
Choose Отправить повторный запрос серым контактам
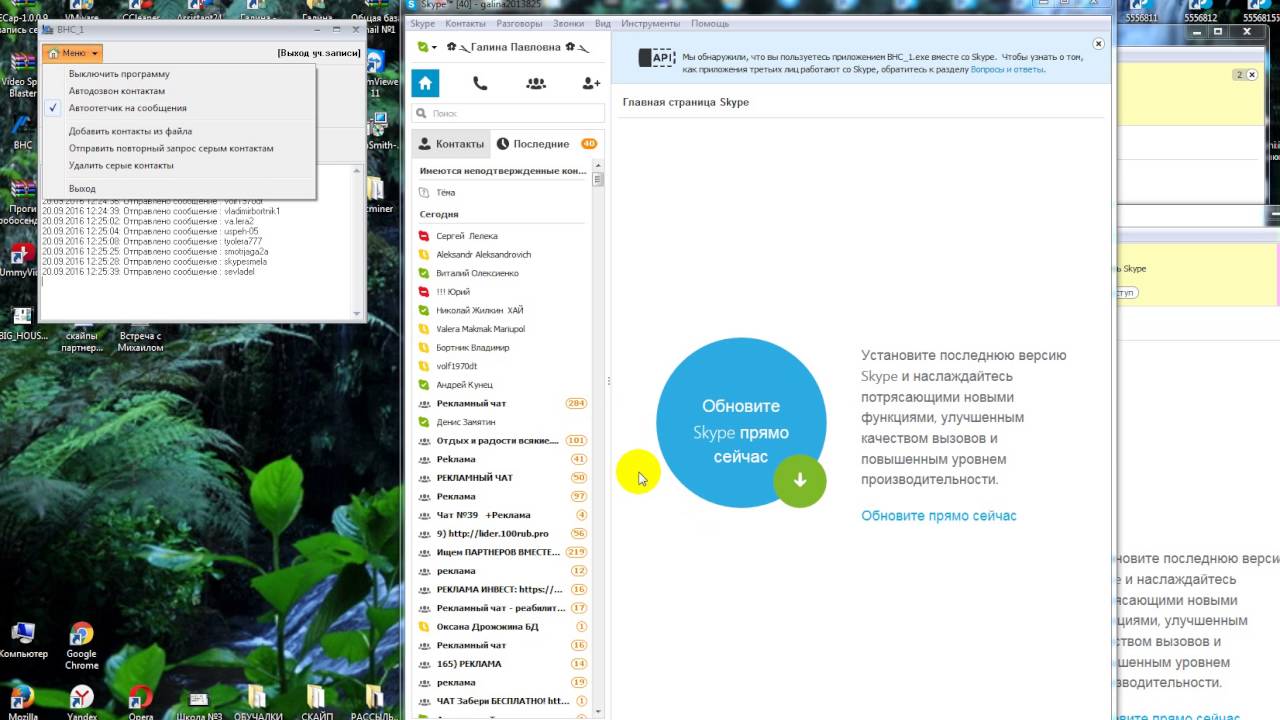pos(171,148)
